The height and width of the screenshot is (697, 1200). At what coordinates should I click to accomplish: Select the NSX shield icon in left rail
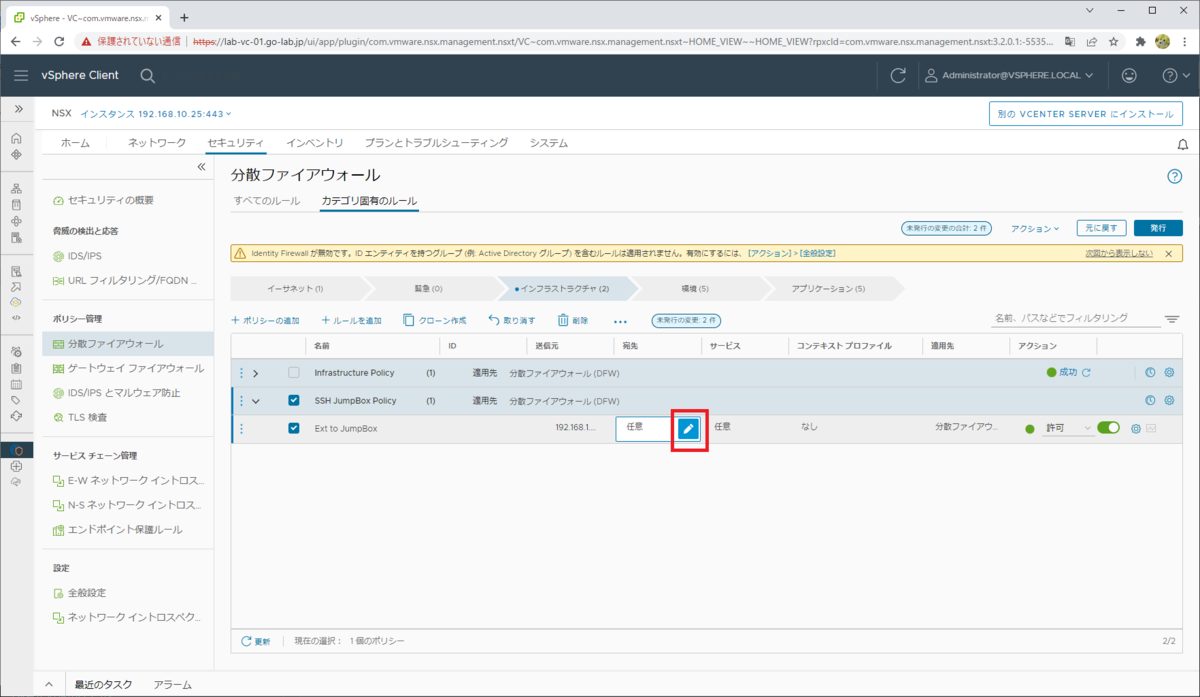tap(16, 450)
